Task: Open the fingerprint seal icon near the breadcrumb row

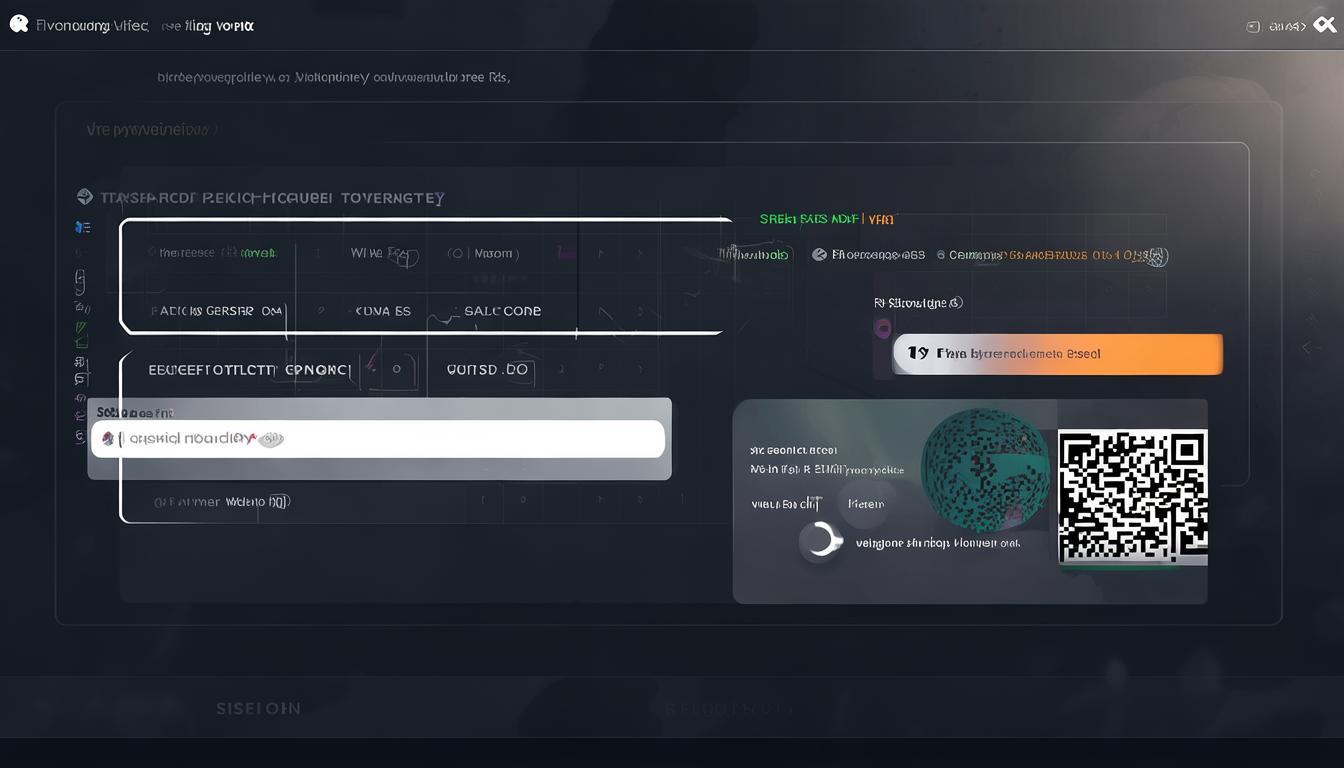Action: point(1157,257)
